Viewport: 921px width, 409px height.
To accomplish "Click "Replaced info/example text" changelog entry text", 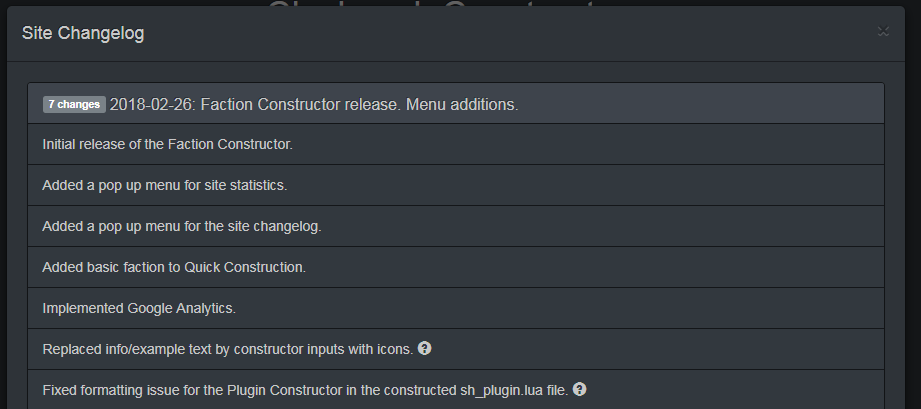I will click(227, 349).
